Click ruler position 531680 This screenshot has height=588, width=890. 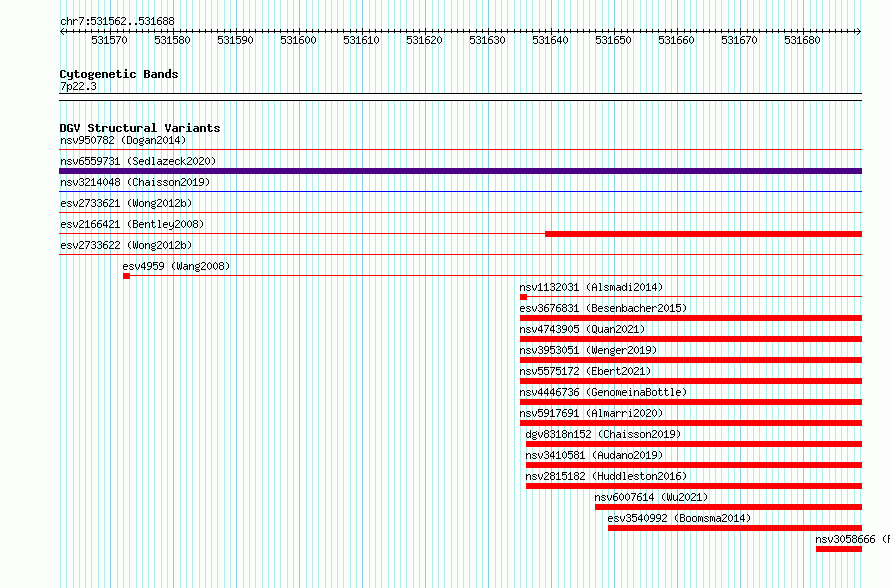(803, 40)
